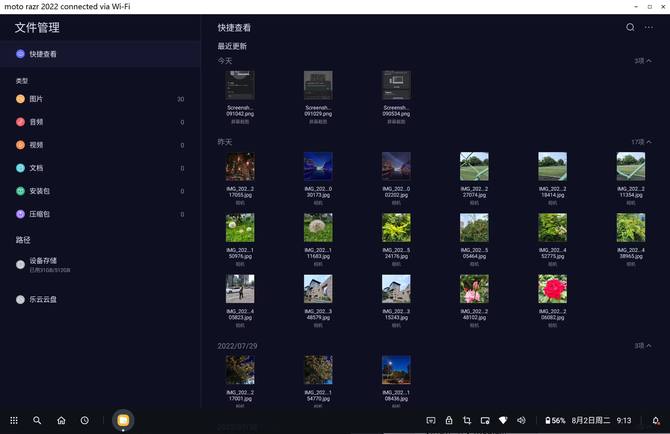Click the Wi-Fi icon in system tray
670x434 pixels.
click(503, 421)
